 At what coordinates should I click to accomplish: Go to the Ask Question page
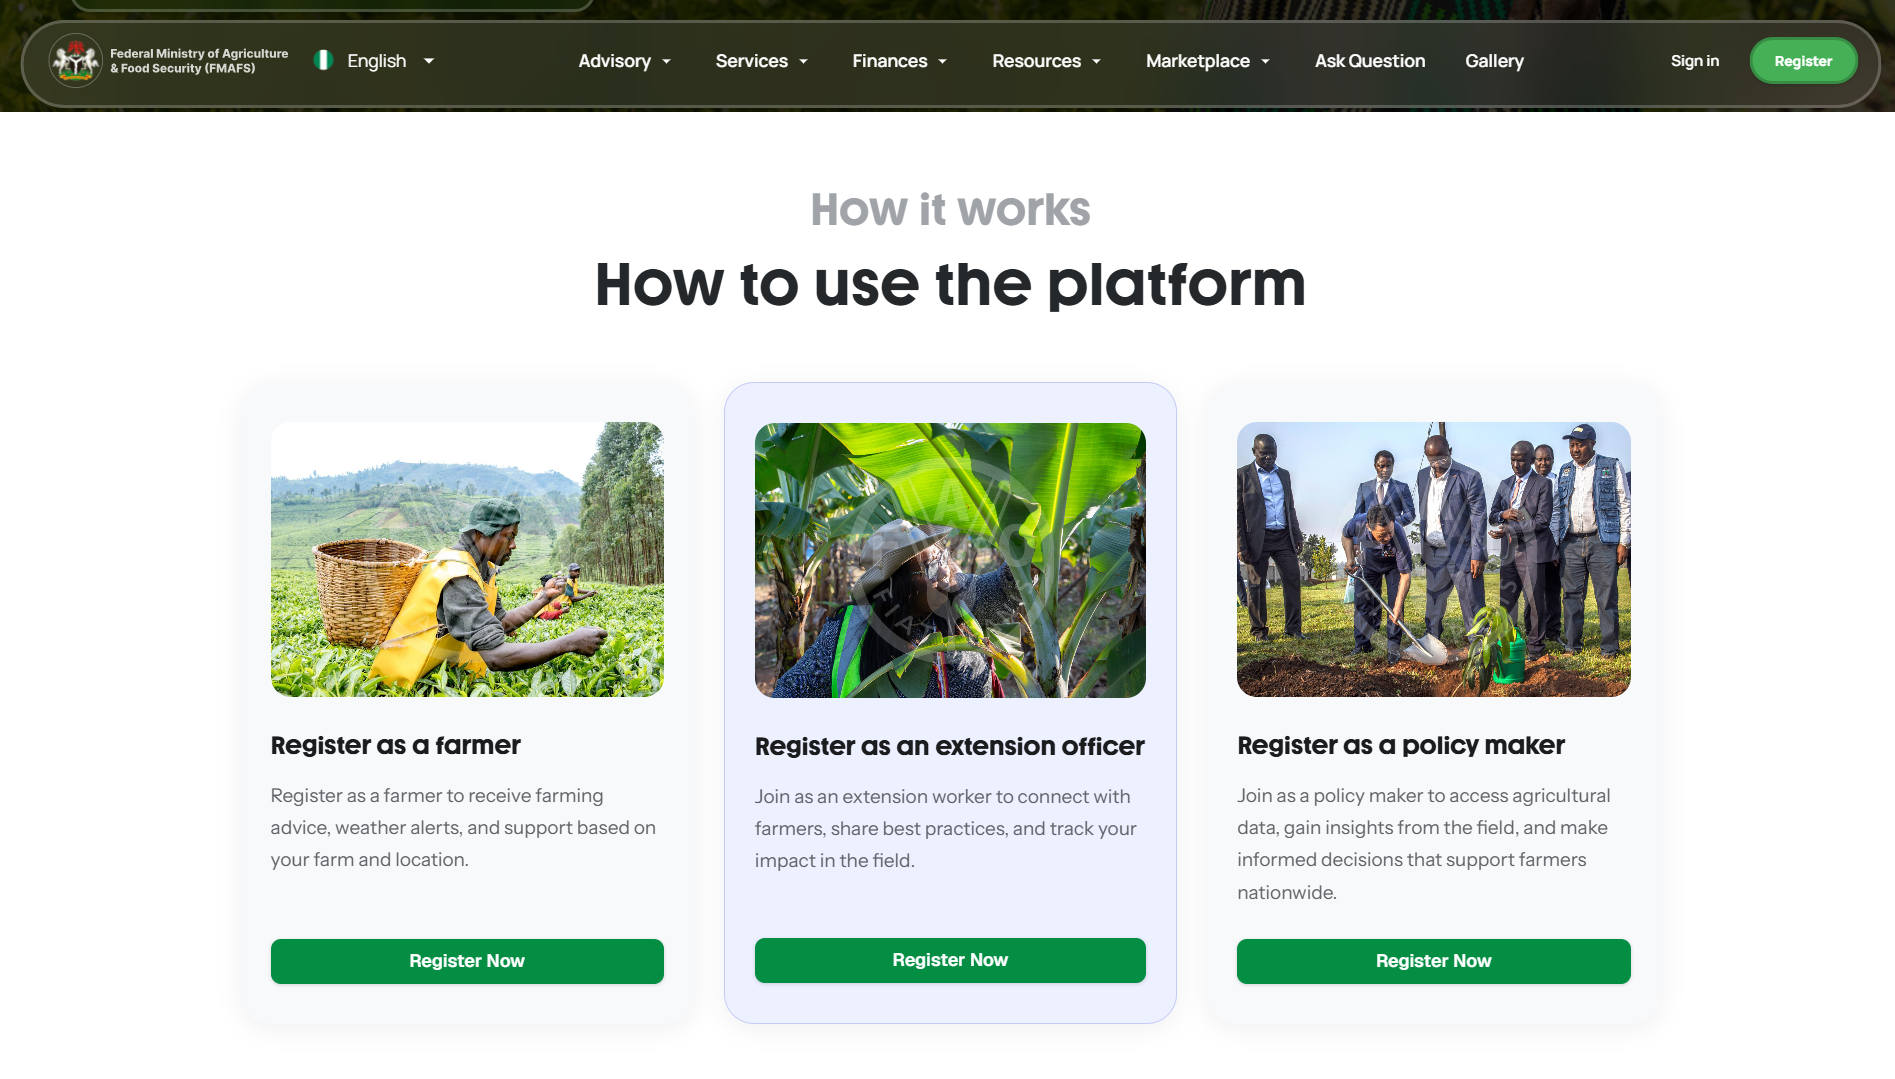coord(1370,61)
